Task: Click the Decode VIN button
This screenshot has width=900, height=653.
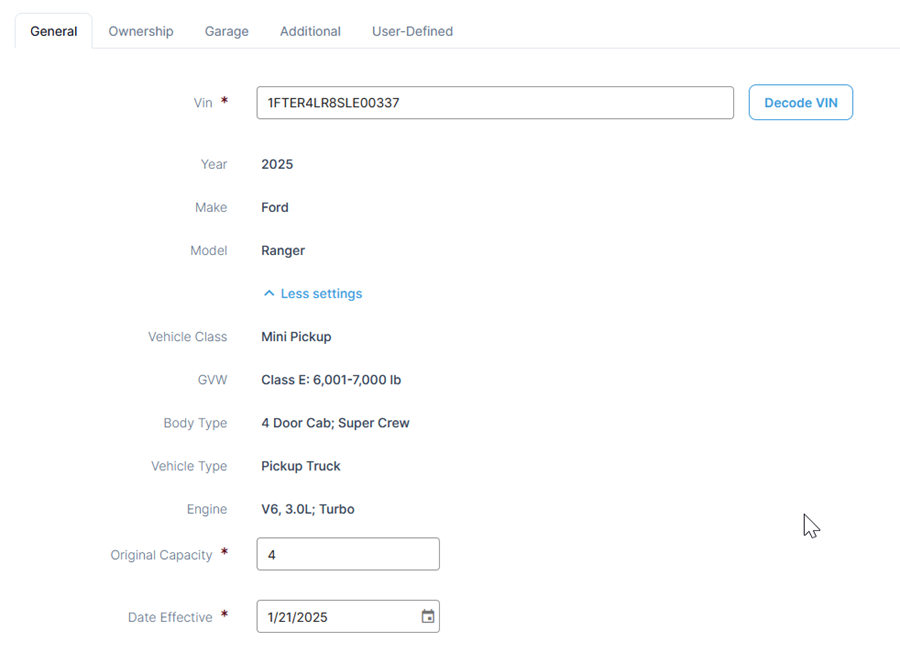Action: coord(801,103)
